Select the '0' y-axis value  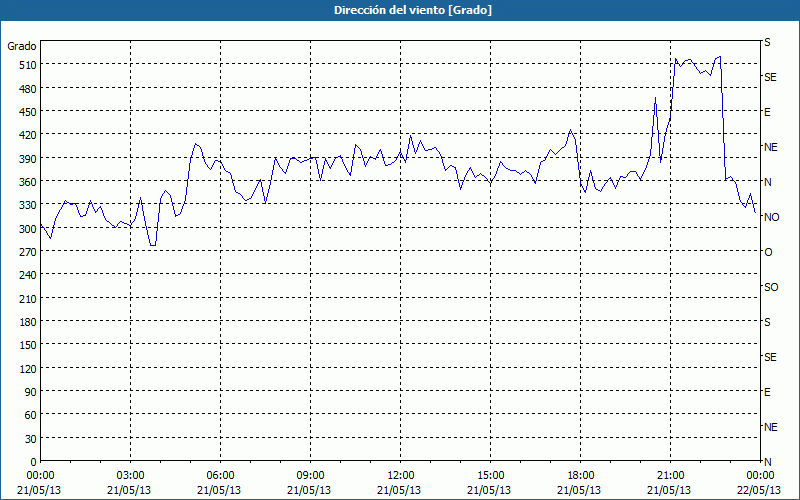[x=34, y=462]
